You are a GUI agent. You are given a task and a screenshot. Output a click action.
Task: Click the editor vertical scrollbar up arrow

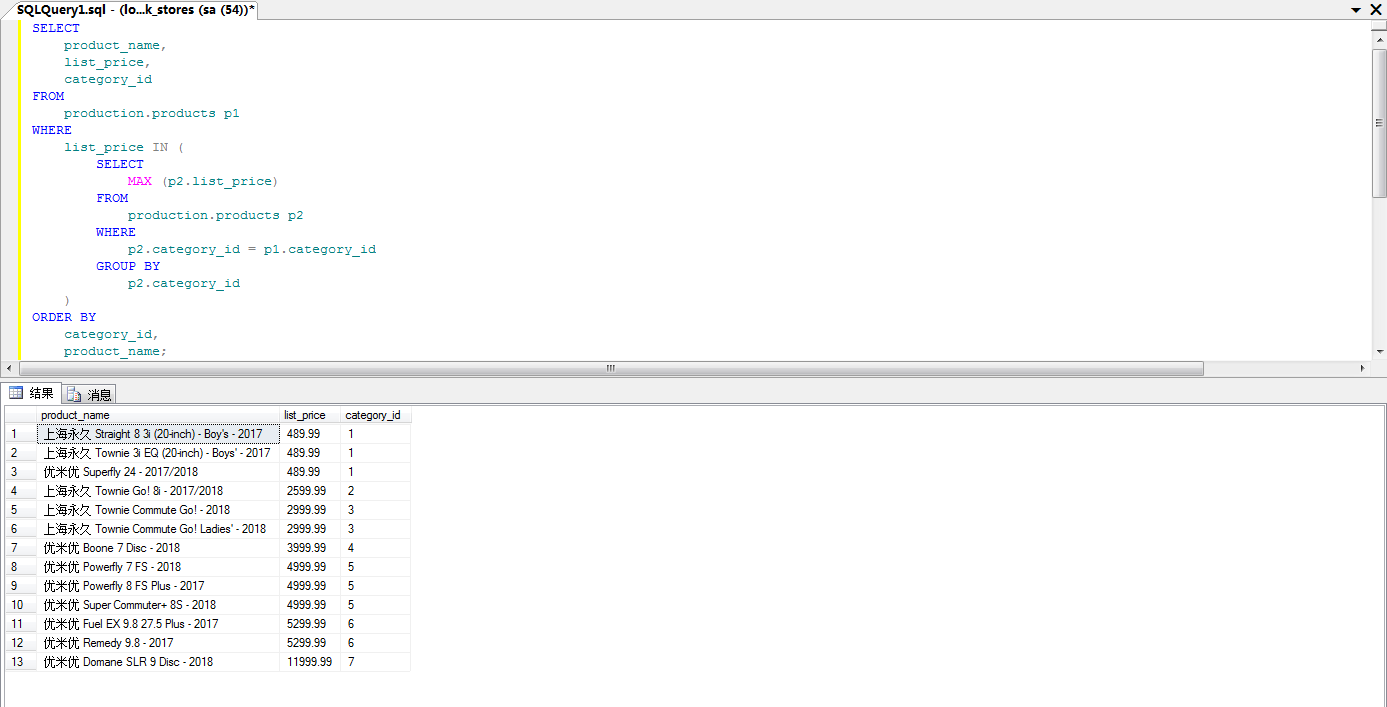pos(1379,38)
